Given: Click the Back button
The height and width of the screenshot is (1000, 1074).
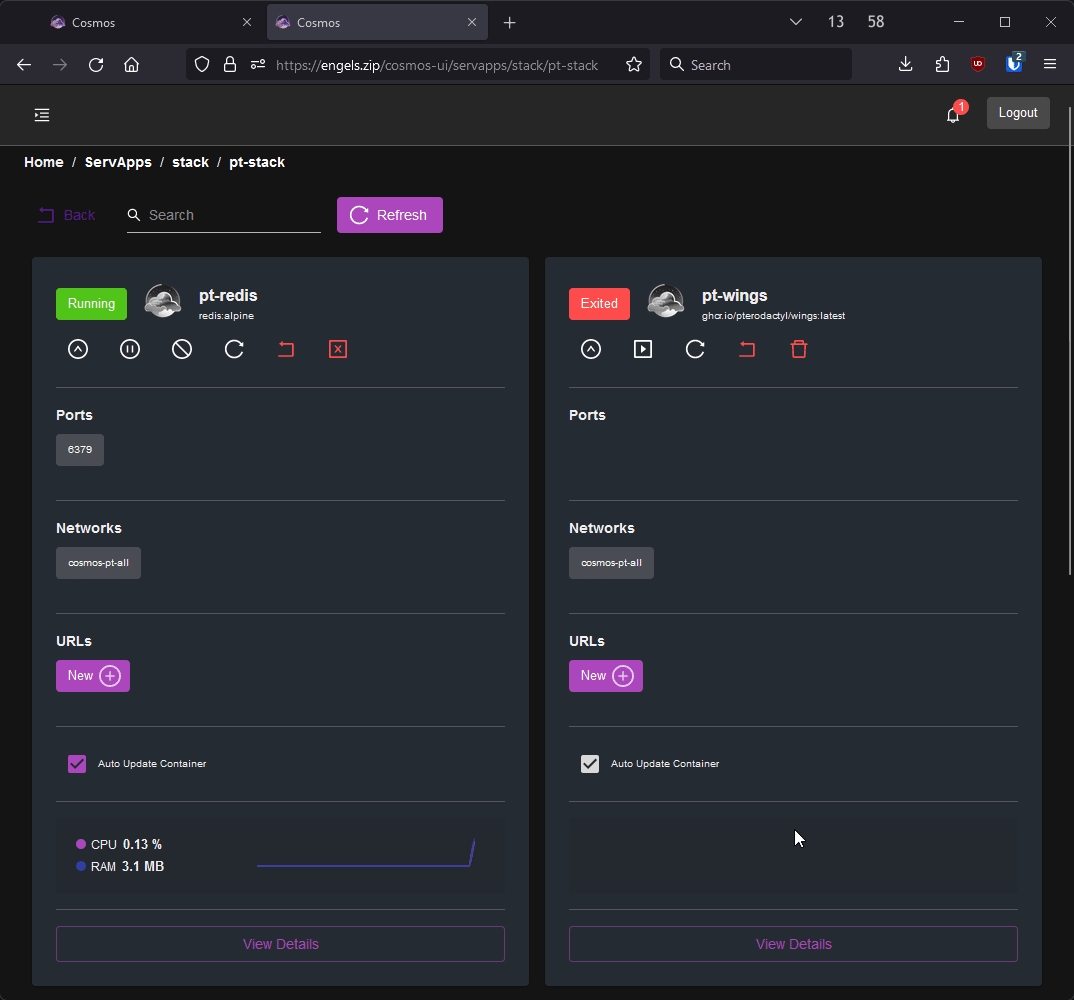Looking at the screenshot, I should click(66, 215).
